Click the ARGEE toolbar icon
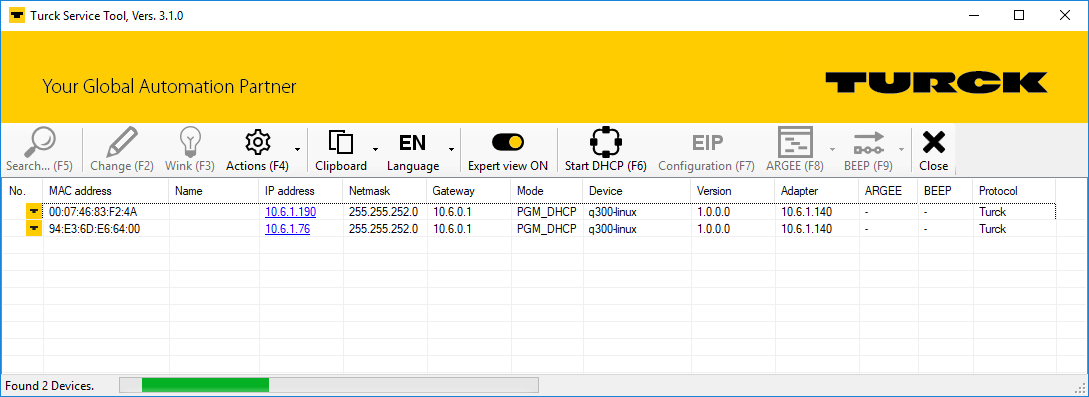1089x397 pixels. pyautogui.click(x=795, y=142)
